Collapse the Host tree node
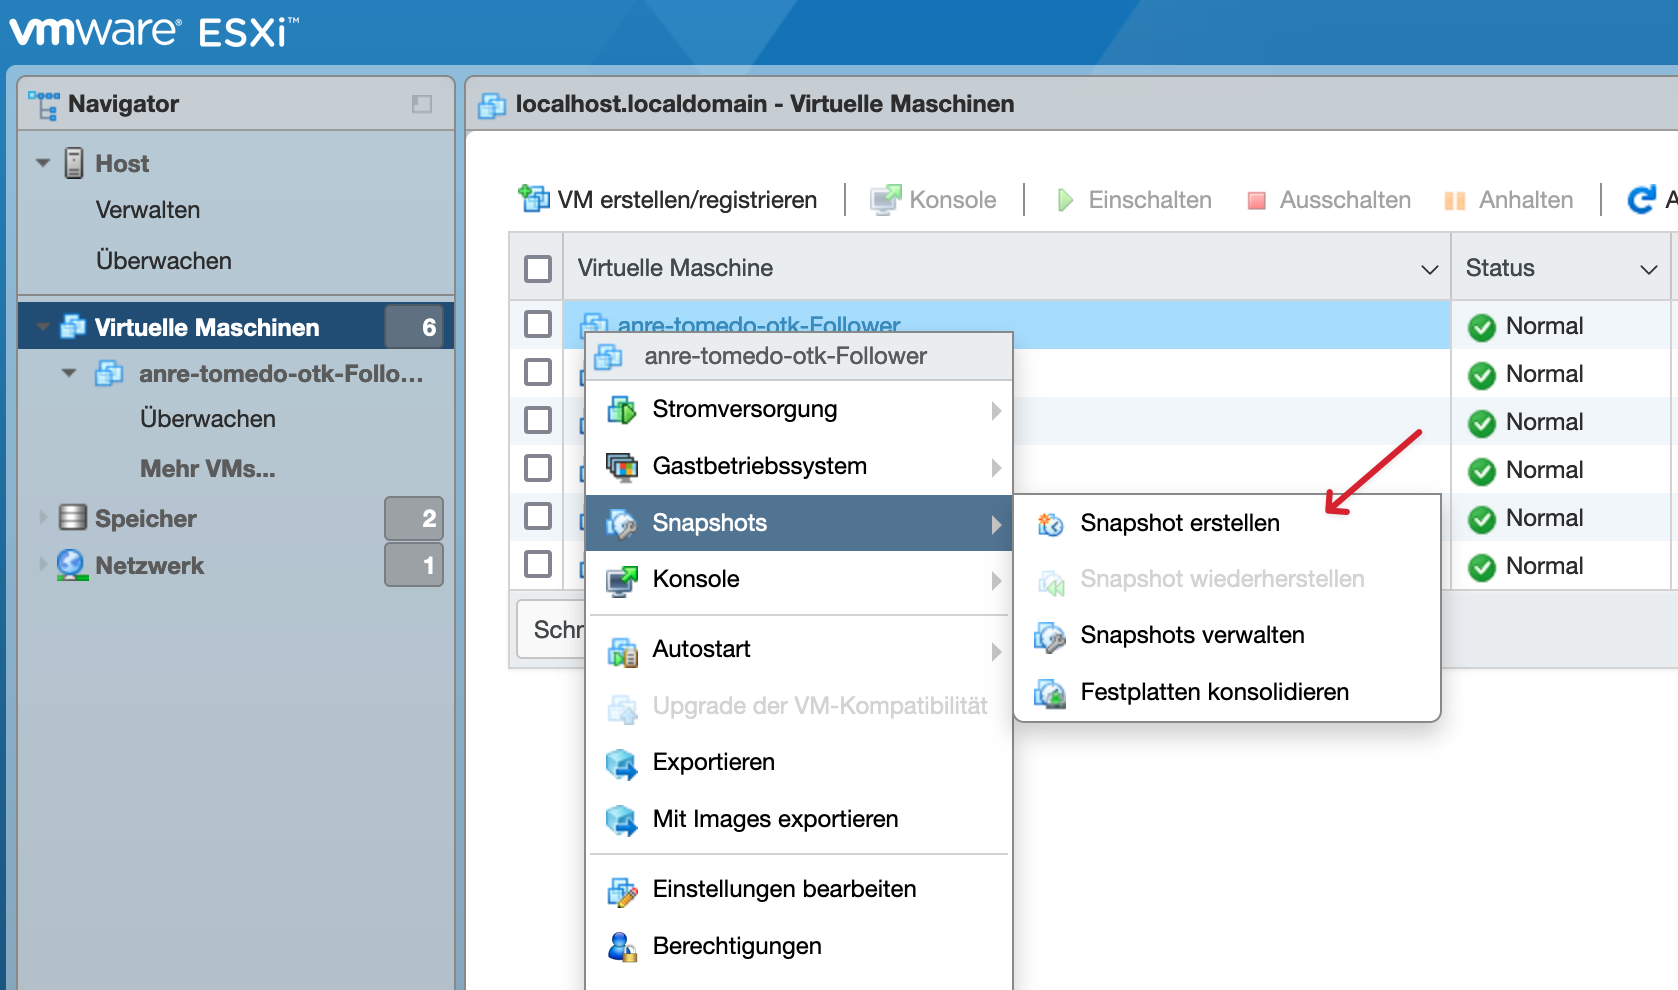 click(43, 163)
